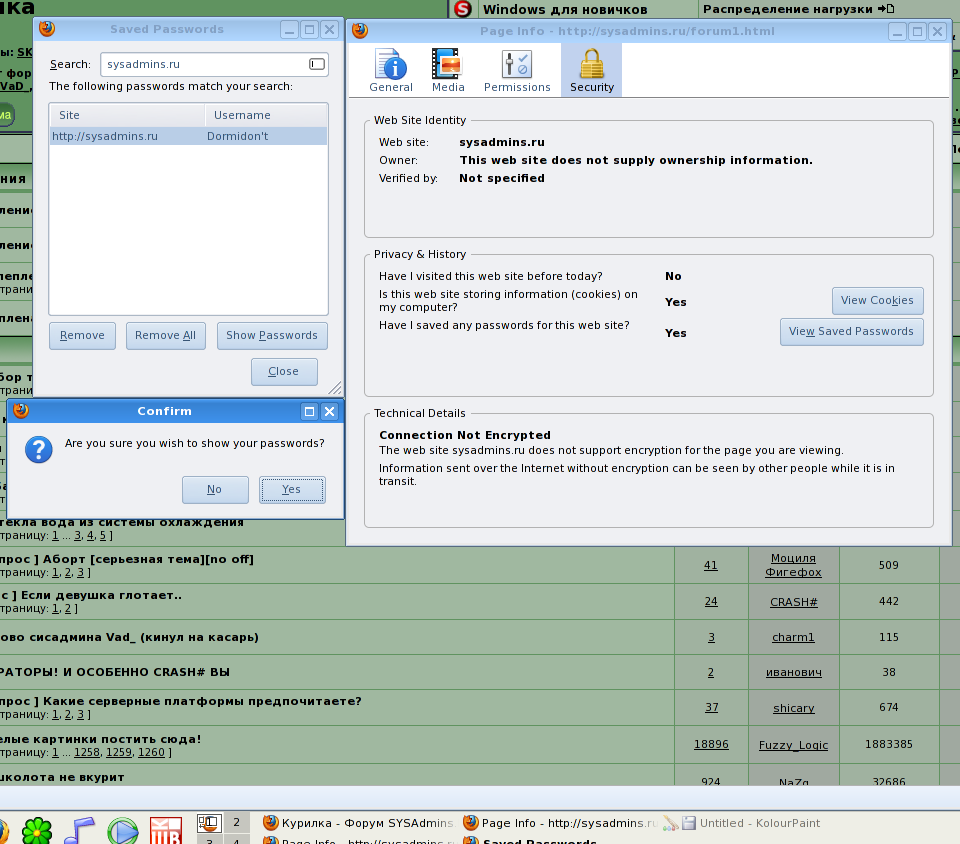The image size is (960, 844).
Task: Open reply count link 41
Action: pyautogui.click(x=710, y=566)
